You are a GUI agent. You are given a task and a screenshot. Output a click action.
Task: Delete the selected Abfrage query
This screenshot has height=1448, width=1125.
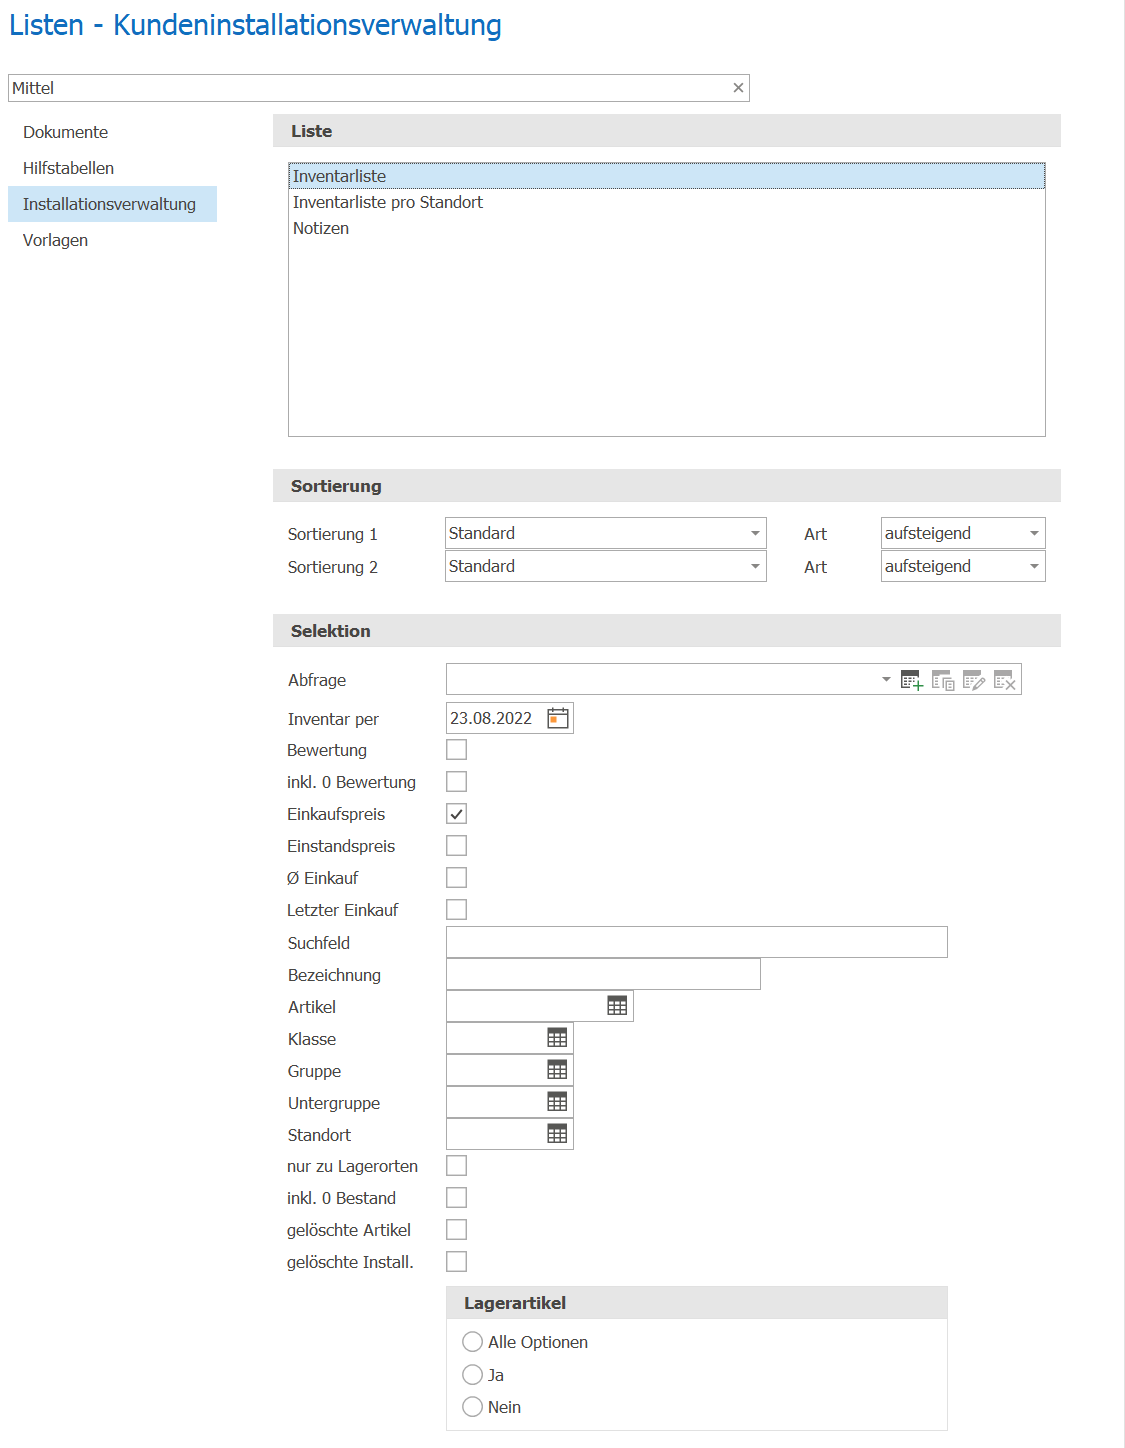(x=1005, y=680)
